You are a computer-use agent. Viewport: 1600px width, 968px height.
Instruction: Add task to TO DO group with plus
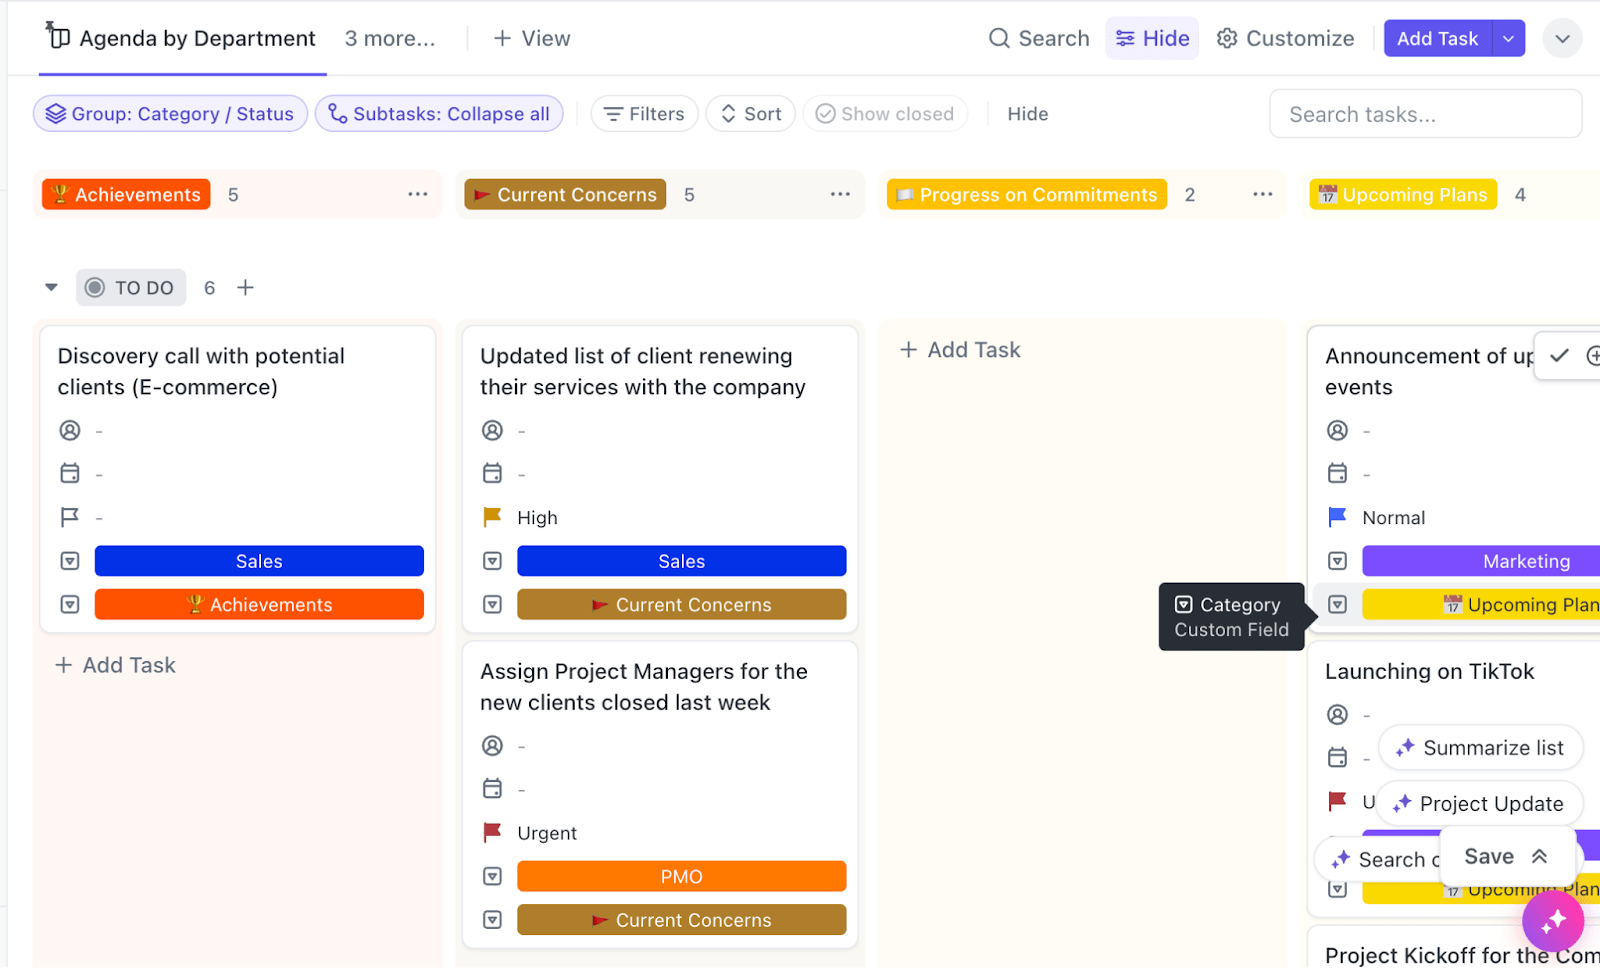click(x=245, y=288)
